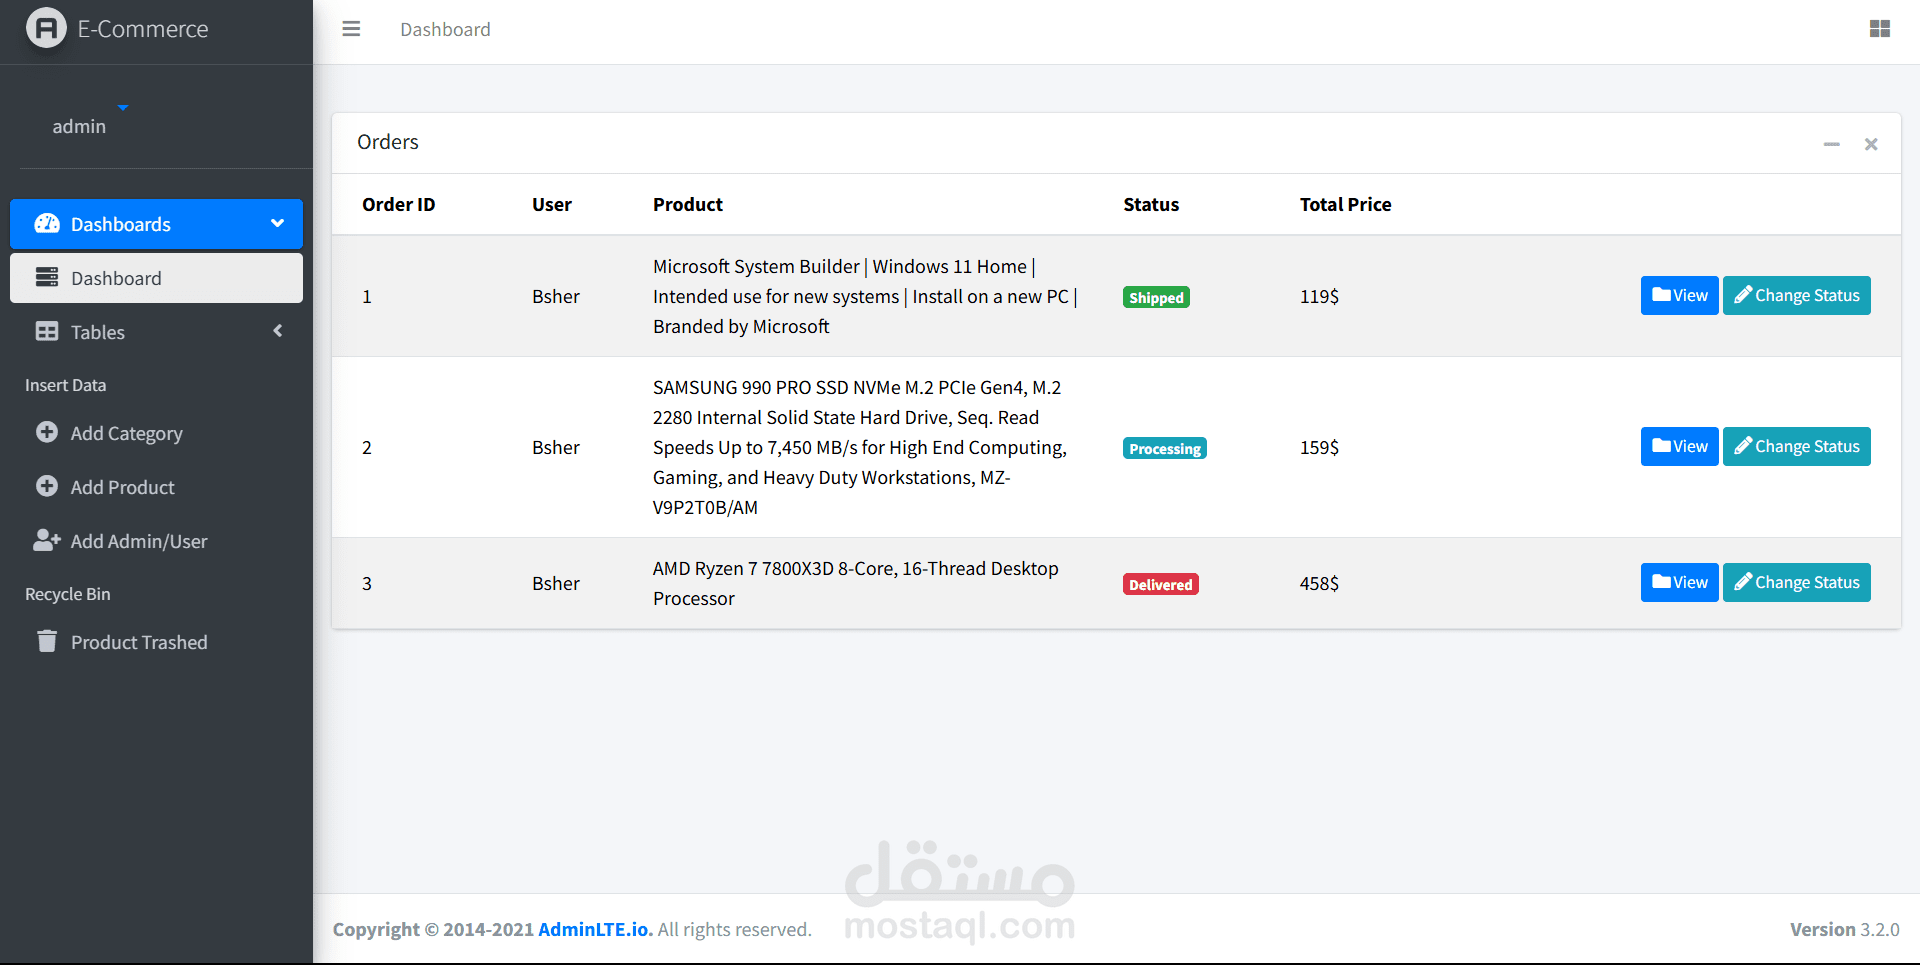
Task: Go to Add Product page
Action: 156,487
